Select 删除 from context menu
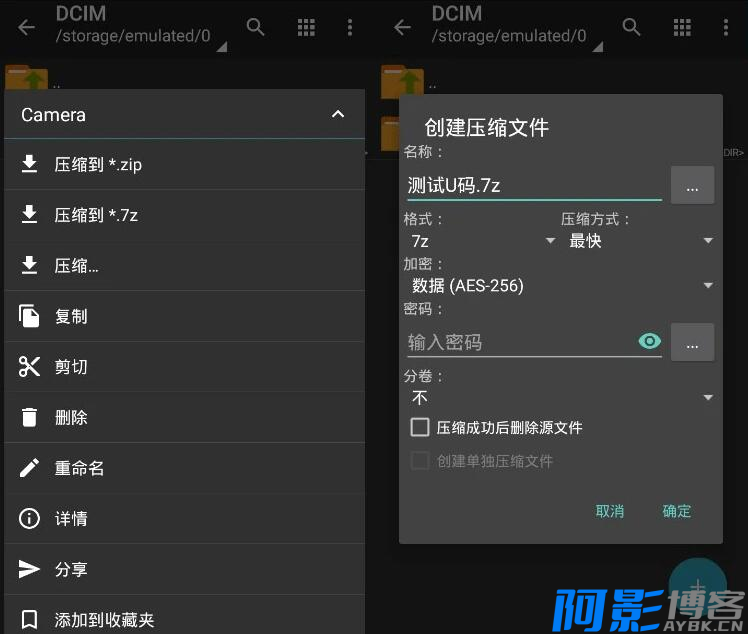This screenshot has height=634, width=748. pyautogui.click(x=184, y=417)
